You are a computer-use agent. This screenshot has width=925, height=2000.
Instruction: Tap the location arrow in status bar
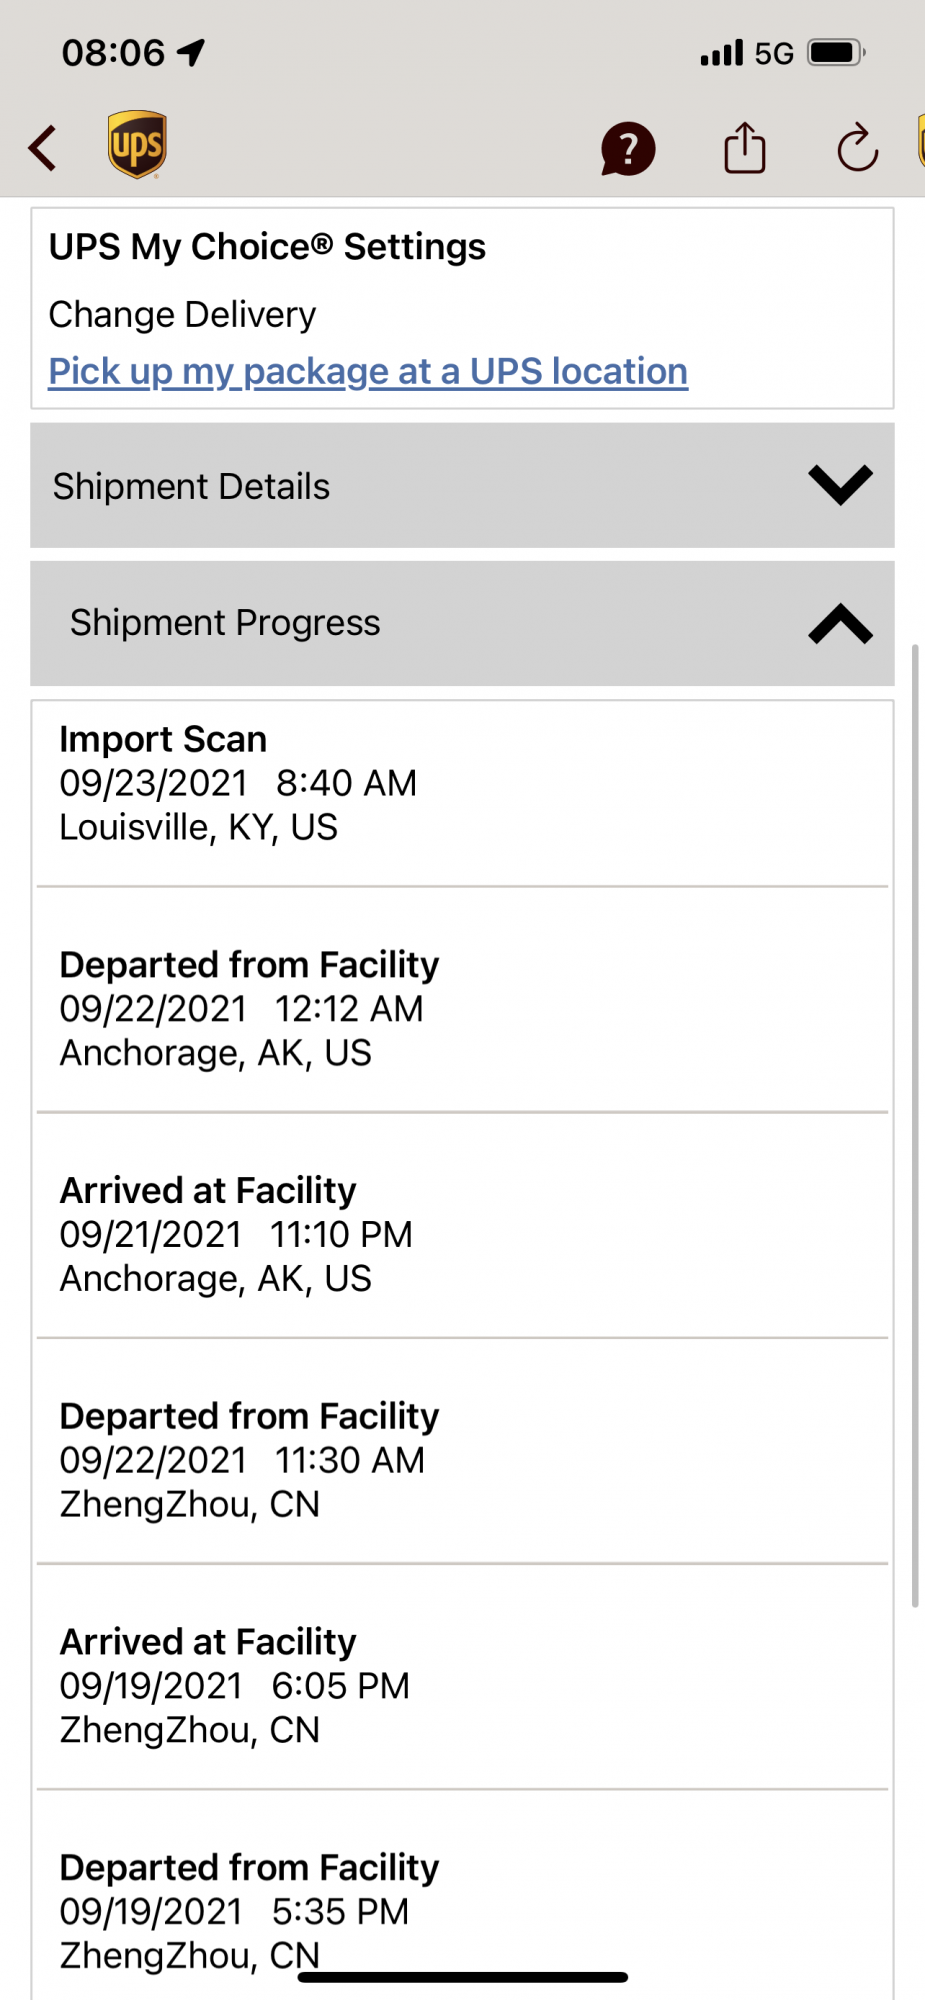pos(191,52)
